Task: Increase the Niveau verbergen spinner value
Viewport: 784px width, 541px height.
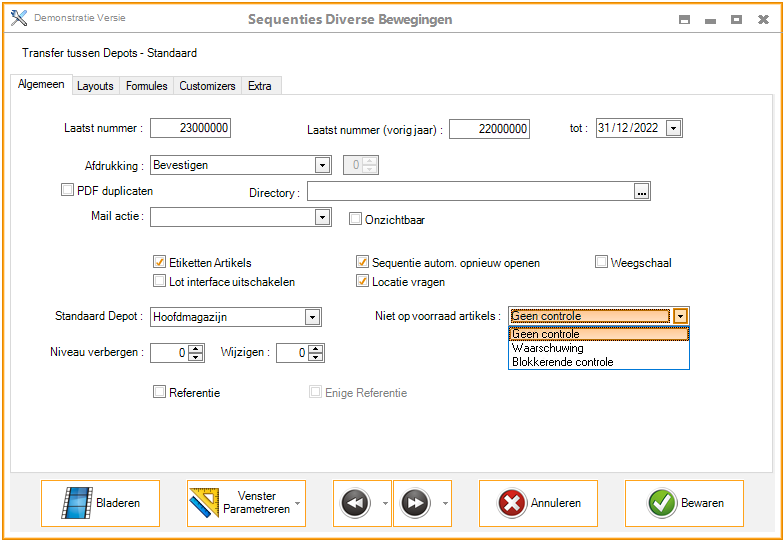Action: pos(195,348)
